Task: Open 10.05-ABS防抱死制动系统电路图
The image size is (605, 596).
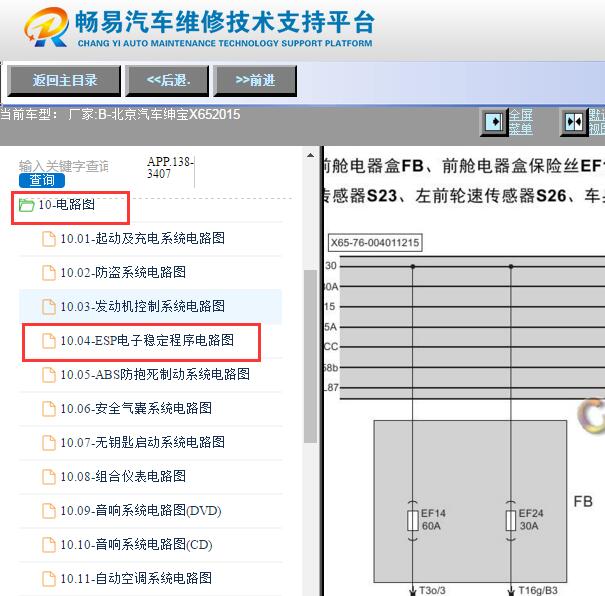Action: point(155,374)
